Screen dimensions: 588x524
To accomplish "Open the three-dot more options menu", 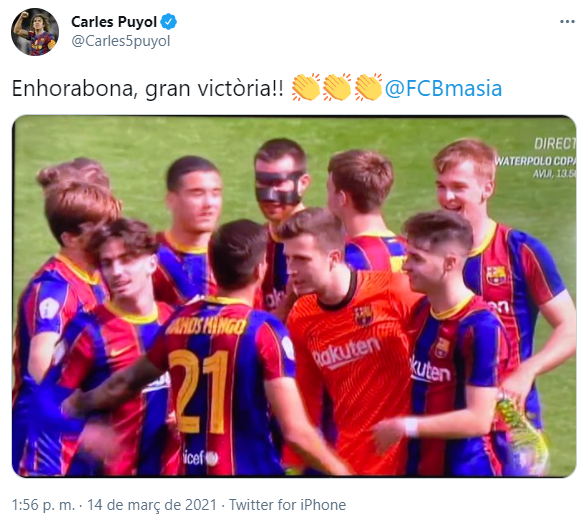I will tap(567, 22).
